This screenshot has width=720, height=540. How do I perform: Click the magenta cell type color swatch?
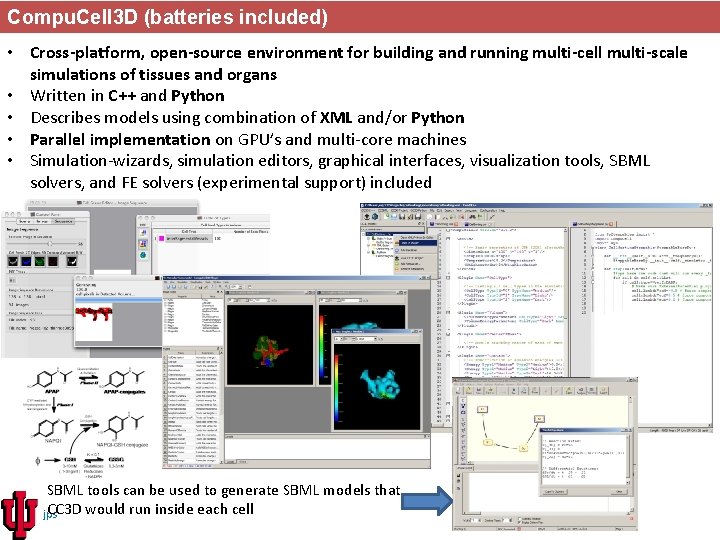pyautogui.click(x=162, y=238)
